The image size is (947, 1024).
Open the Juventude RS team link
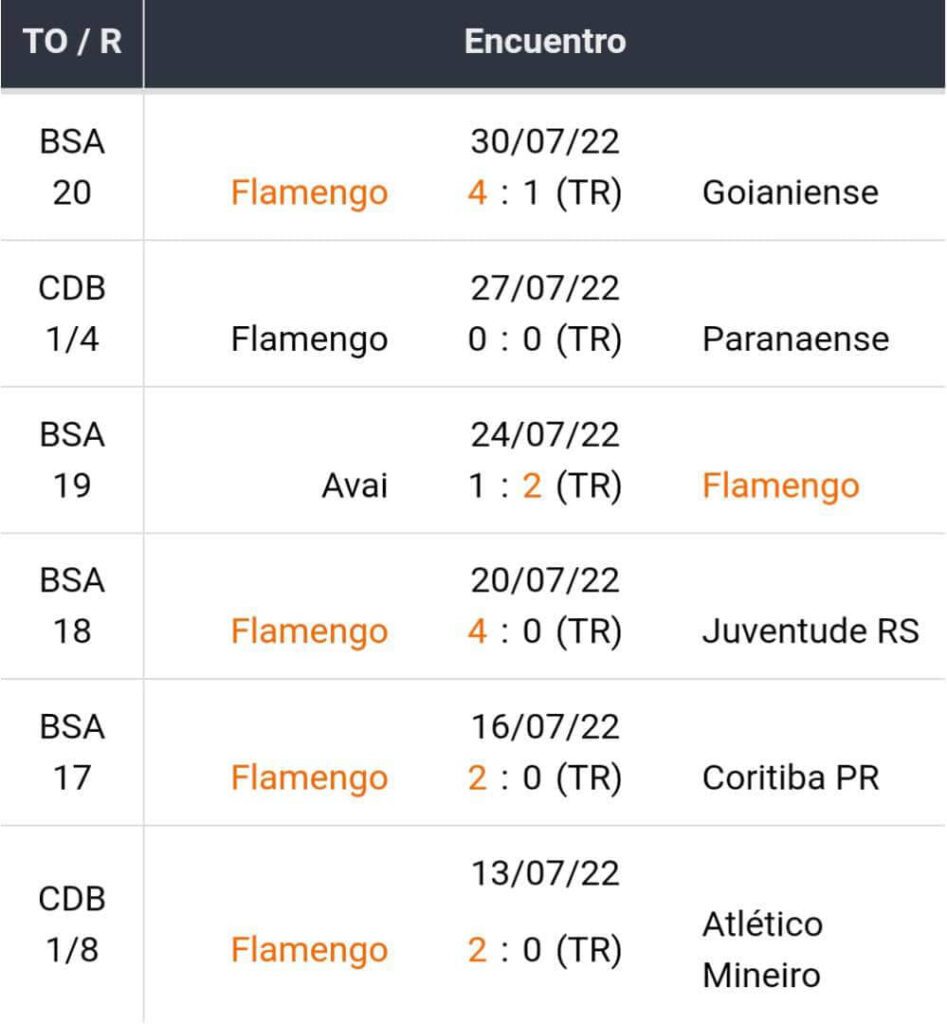point(810,632)
